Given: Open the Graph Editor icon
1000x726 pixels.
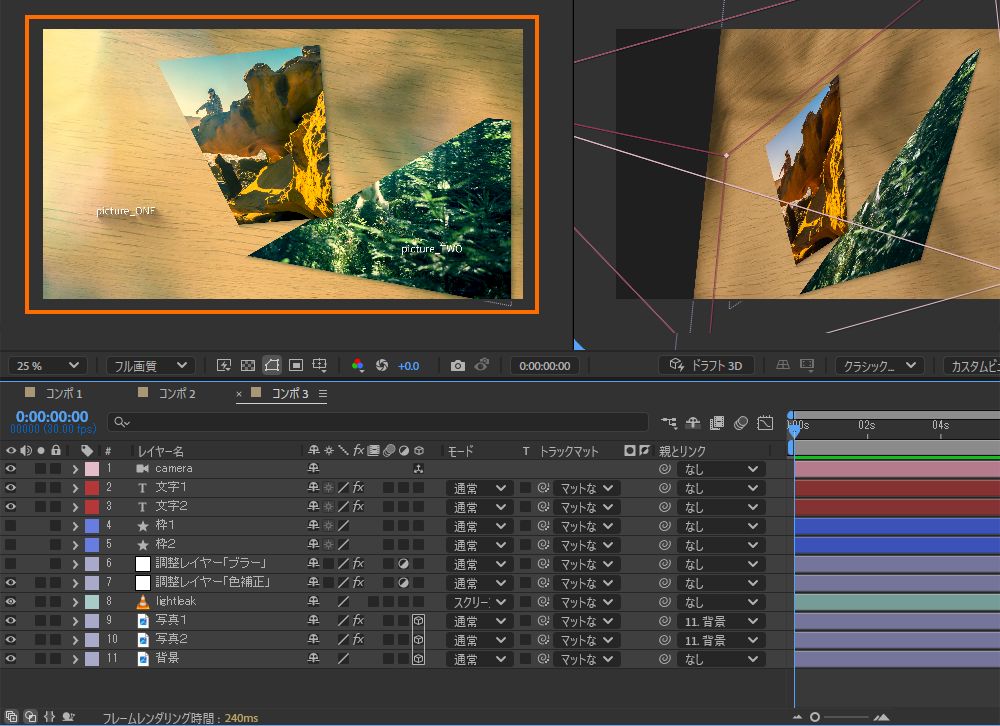Looking at the screenshot, I should tap(765, 423).
